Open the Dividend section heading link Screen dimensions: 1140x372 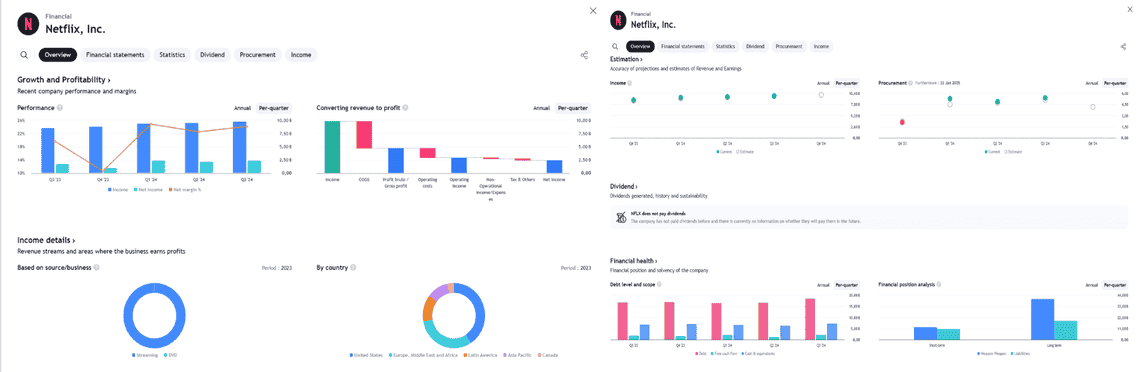tap(624, 187)
